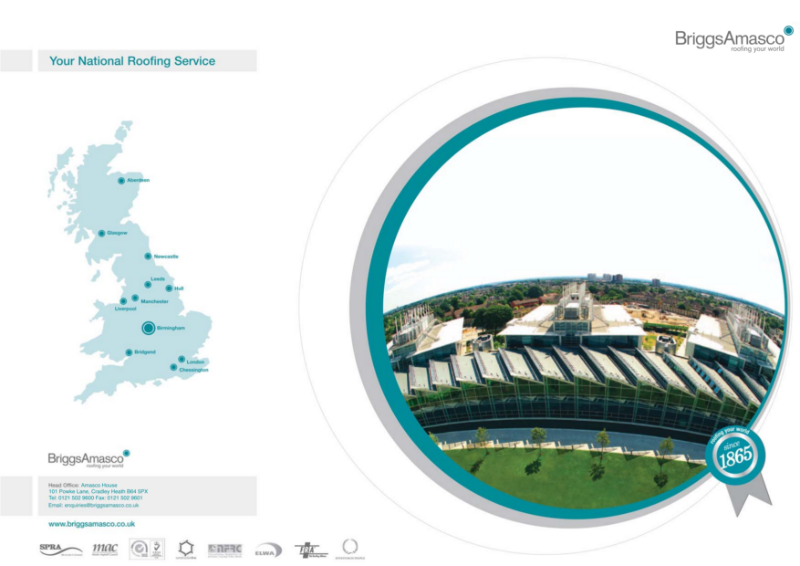Click the circular aerial building photograph
This screenshot has height=566, width=800.
584,309
